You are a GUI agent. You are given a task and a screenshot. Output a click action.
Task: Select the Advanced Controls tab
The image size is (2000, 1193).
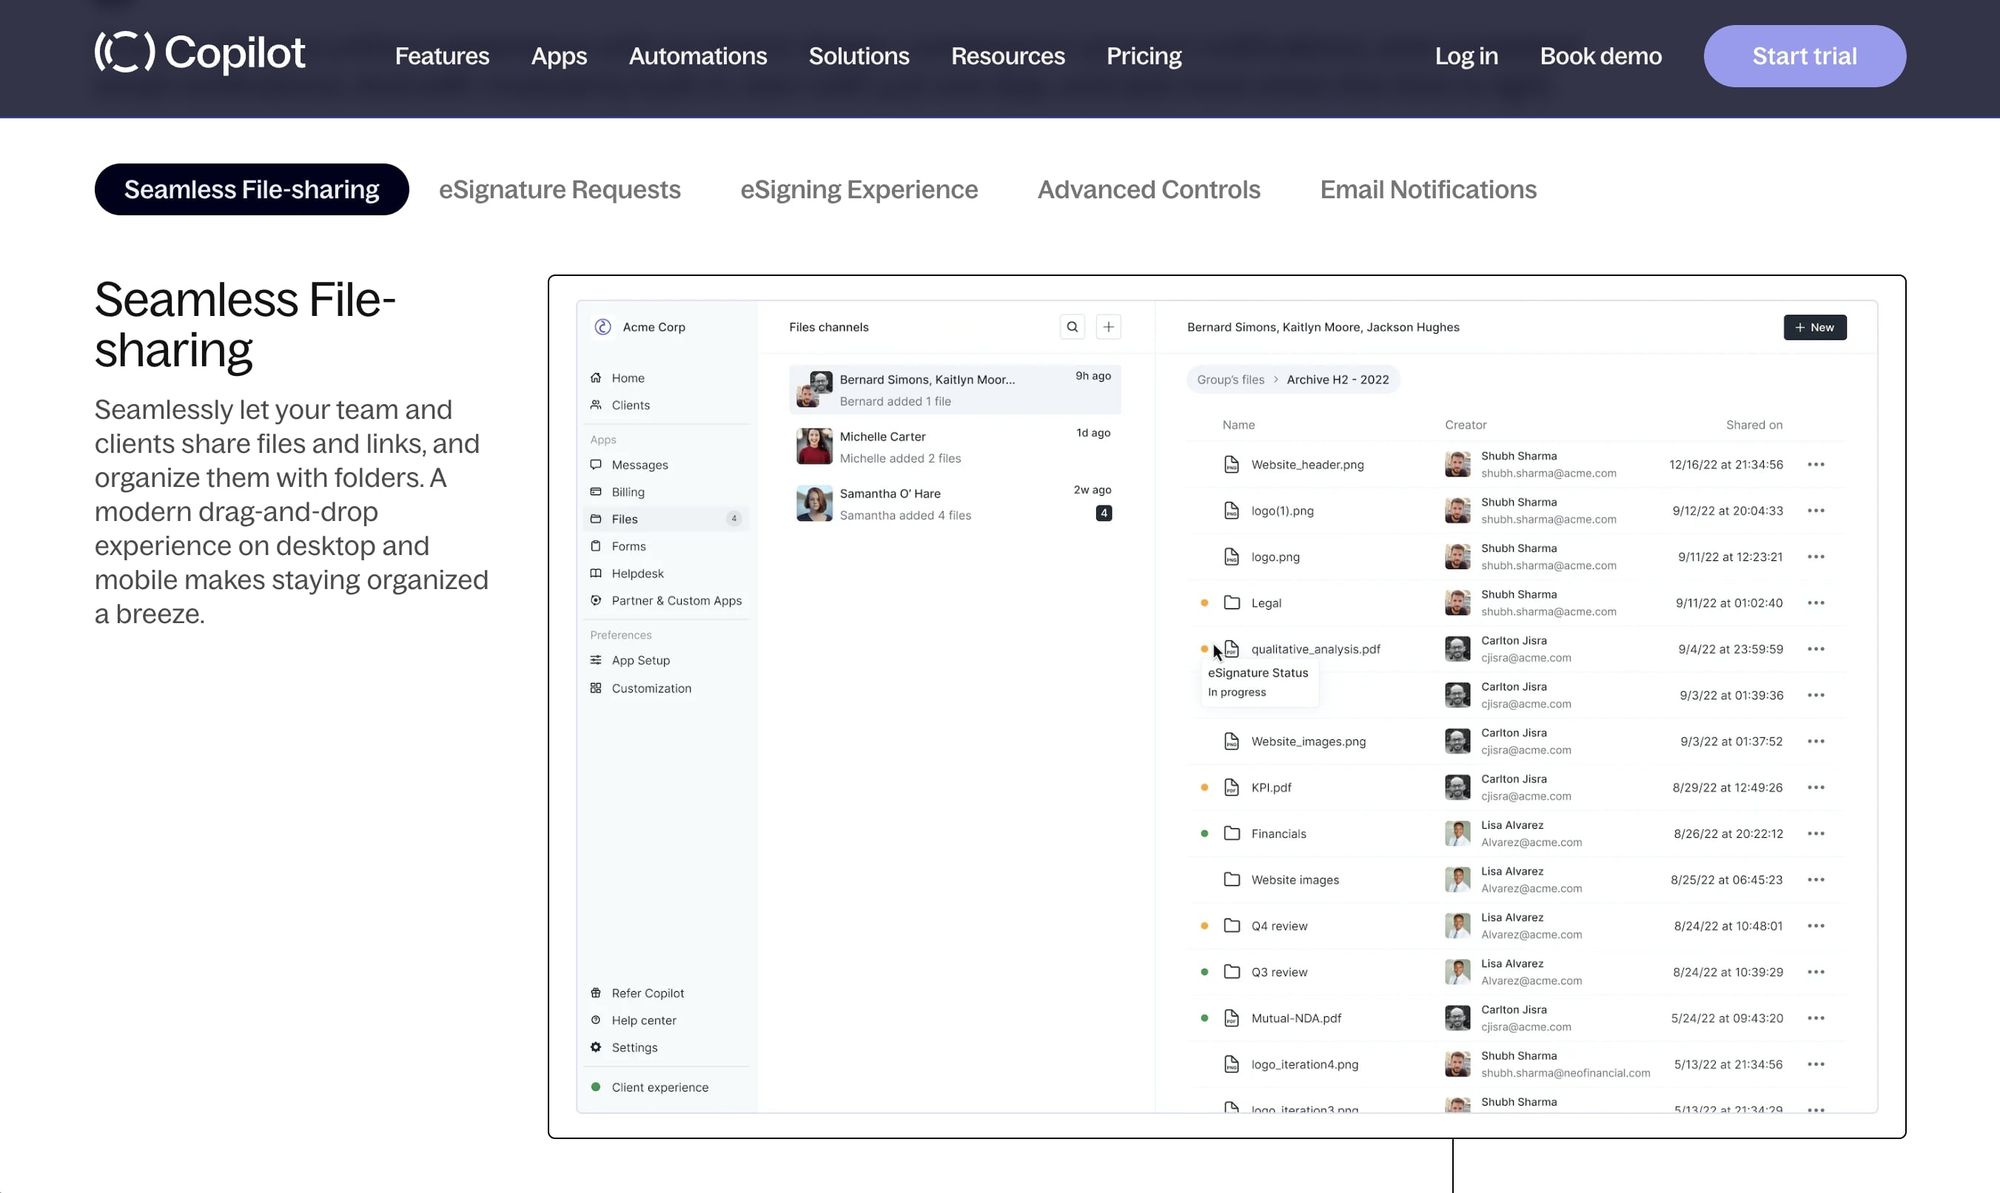point(1148,189)
